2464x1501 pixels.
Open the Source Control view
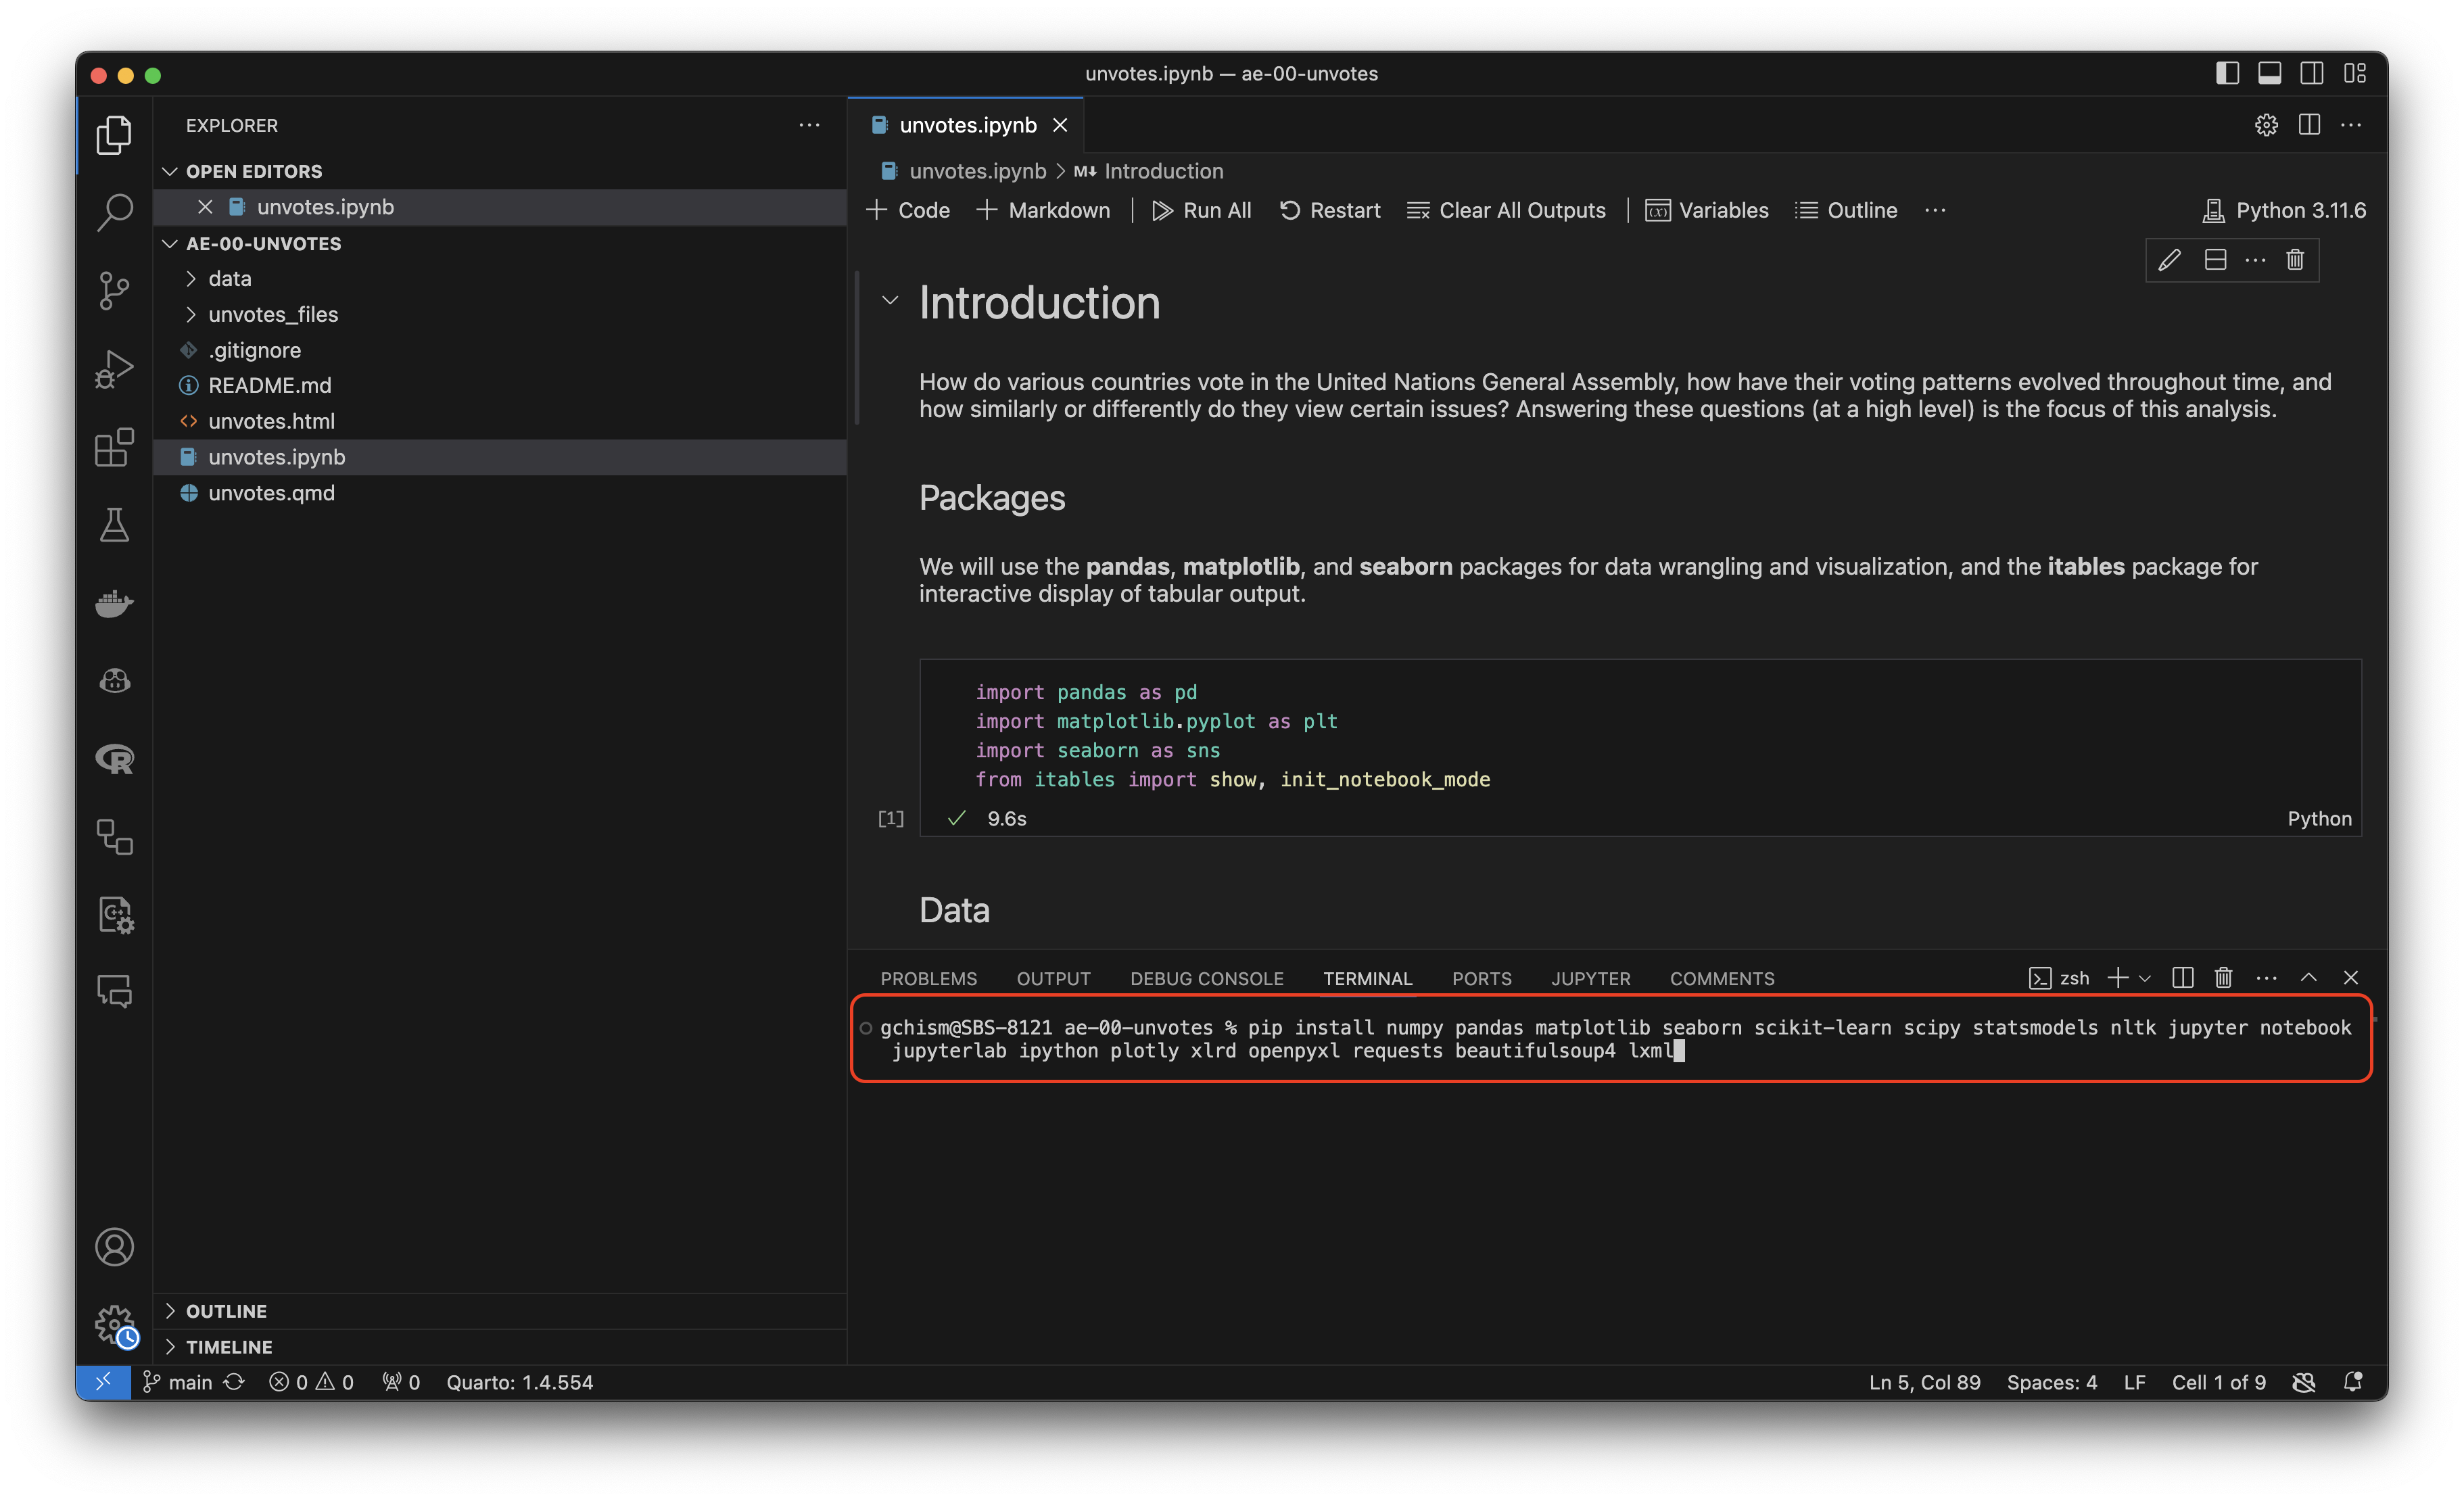[x=114, y=291]
